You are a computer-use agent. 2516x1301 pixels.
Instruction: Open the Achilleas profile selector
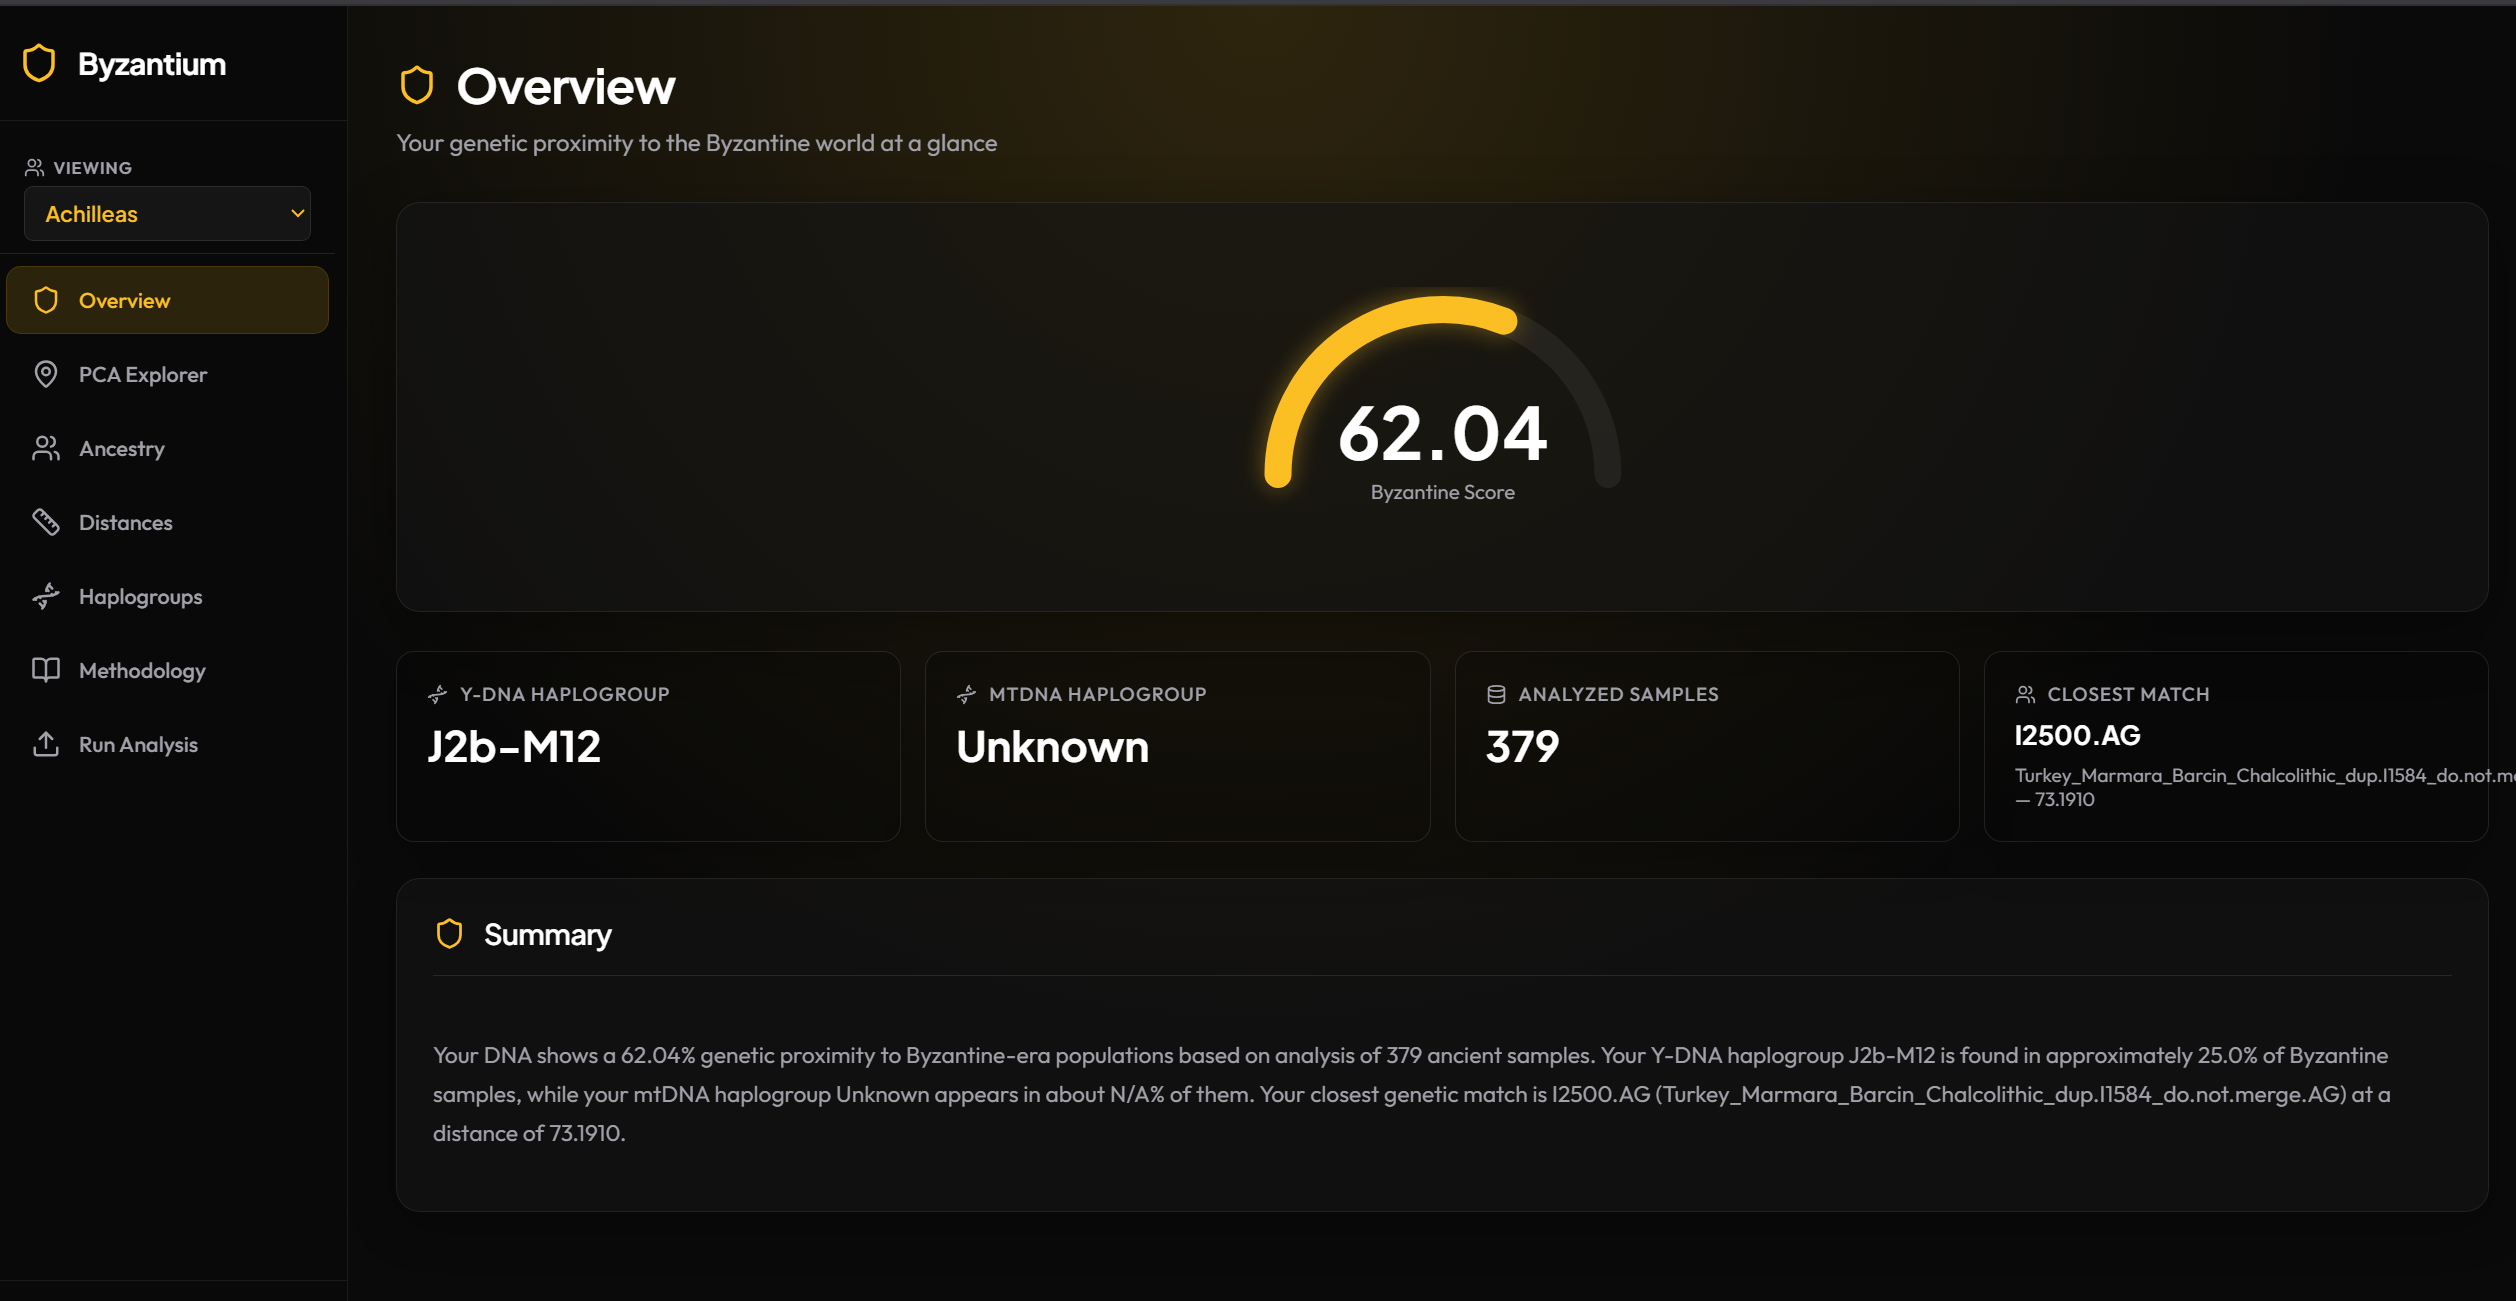[167, 213]
